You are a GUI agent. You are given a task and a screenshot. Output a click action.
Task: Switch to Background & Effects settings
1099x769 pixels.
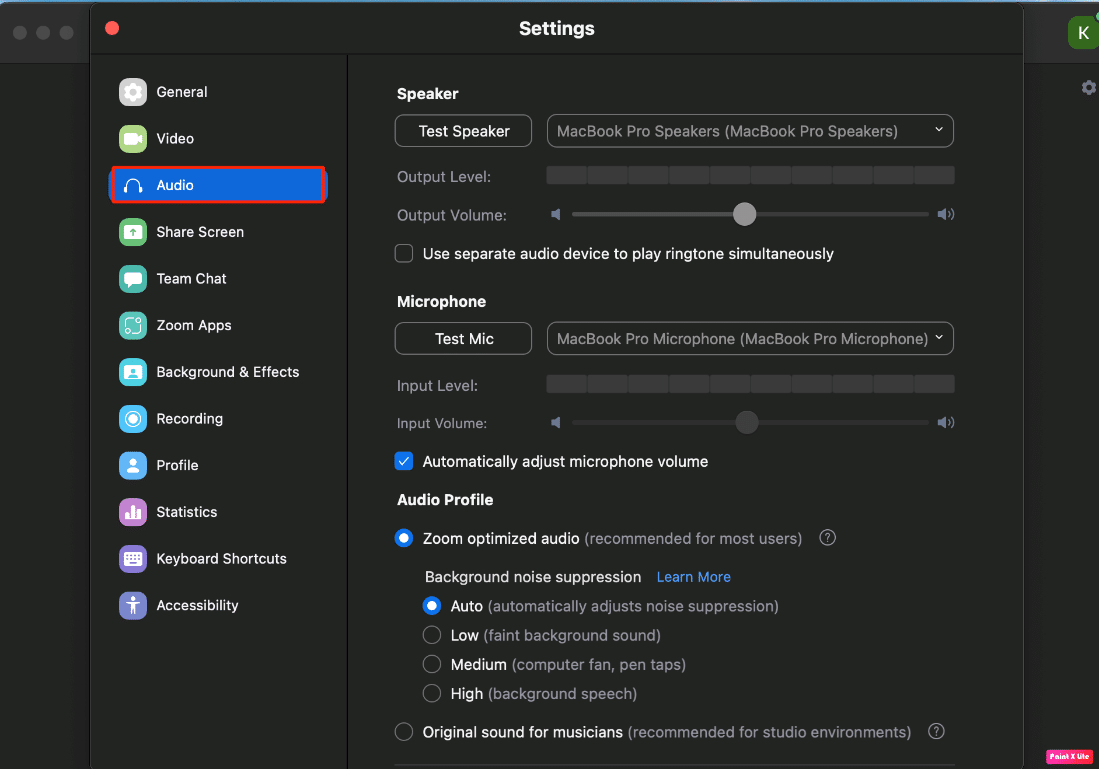tap(219, 372)
